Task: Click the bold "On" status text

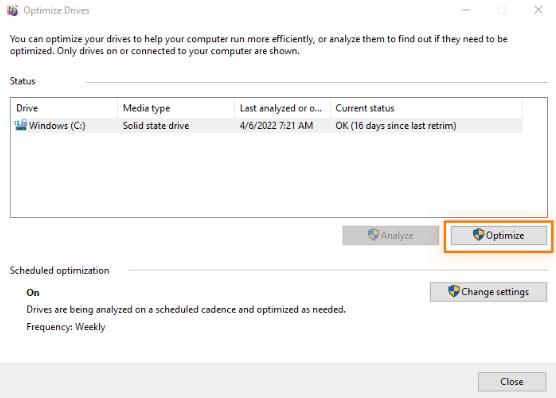Action: (33, 293)
